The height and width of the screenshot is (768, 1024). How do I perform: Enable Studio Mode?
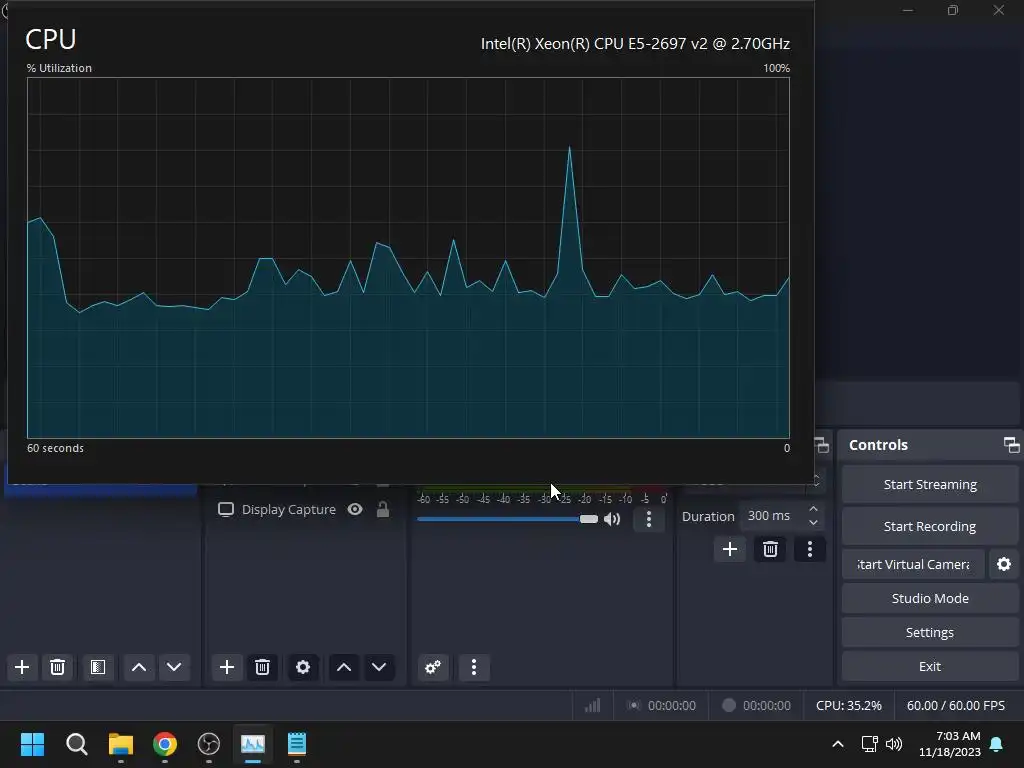coord(930,598)
